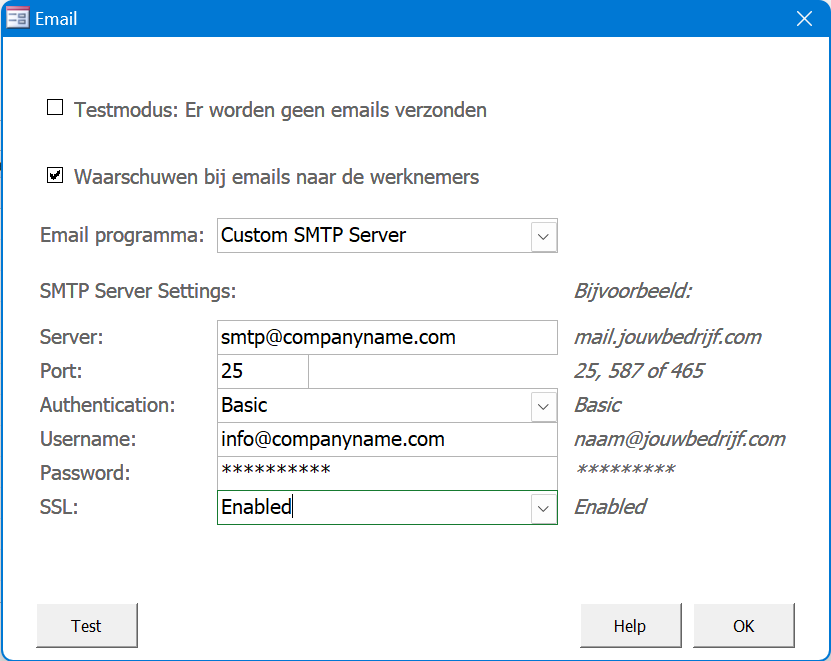Close the Email dialog window
Screen dimensions: 831x661
pyautogui.click(x=803, y=18)
